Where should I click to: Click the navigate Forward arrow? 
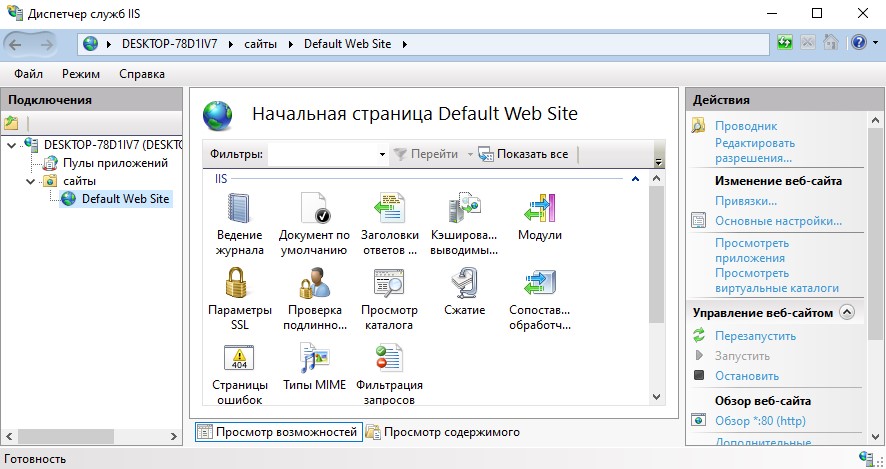tap(47, 45)
